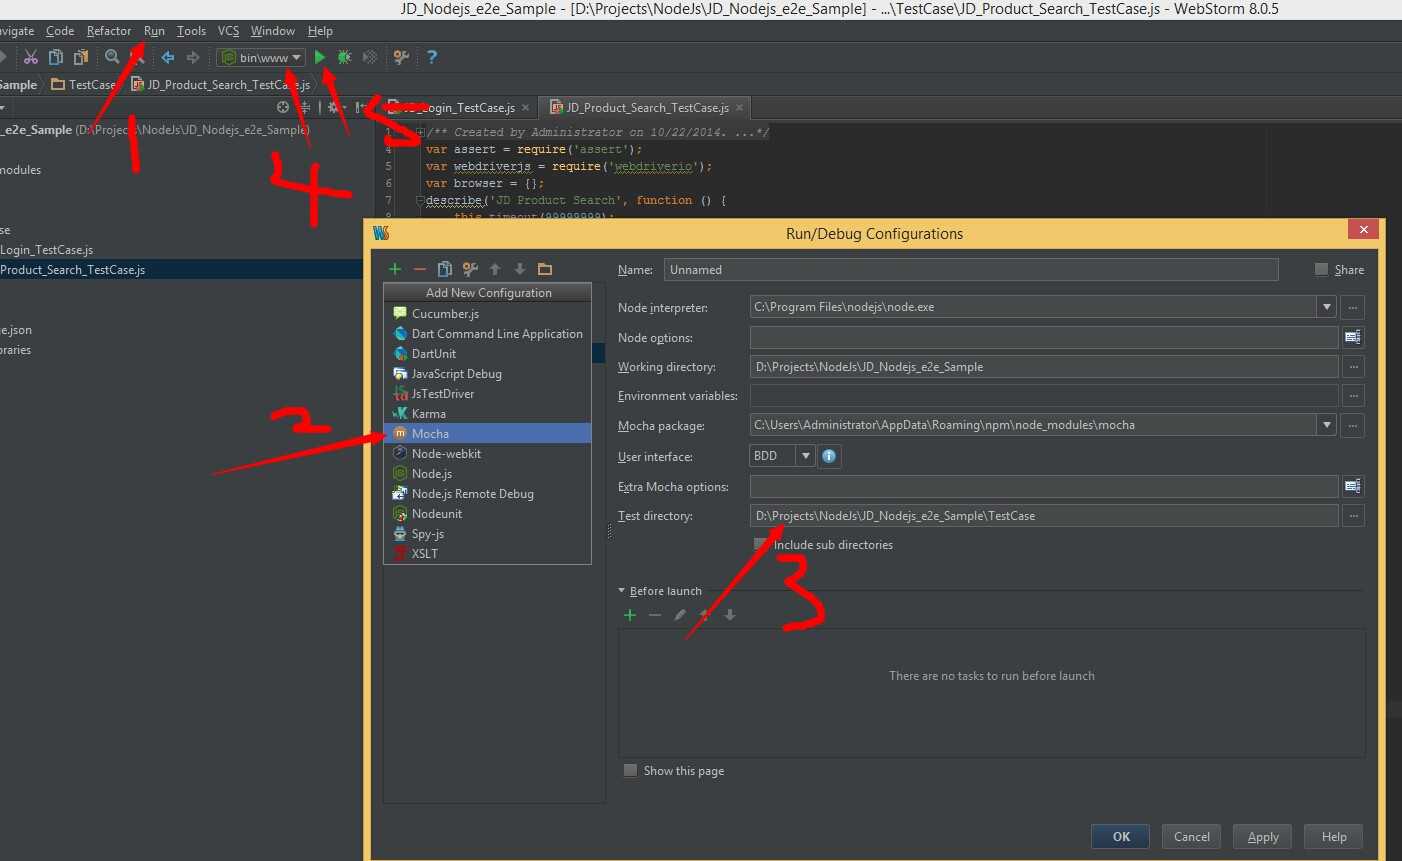The image size is (1402, 861).
Task: Open the Help menu
Action: pyautogui.click(x=320, y=31)
